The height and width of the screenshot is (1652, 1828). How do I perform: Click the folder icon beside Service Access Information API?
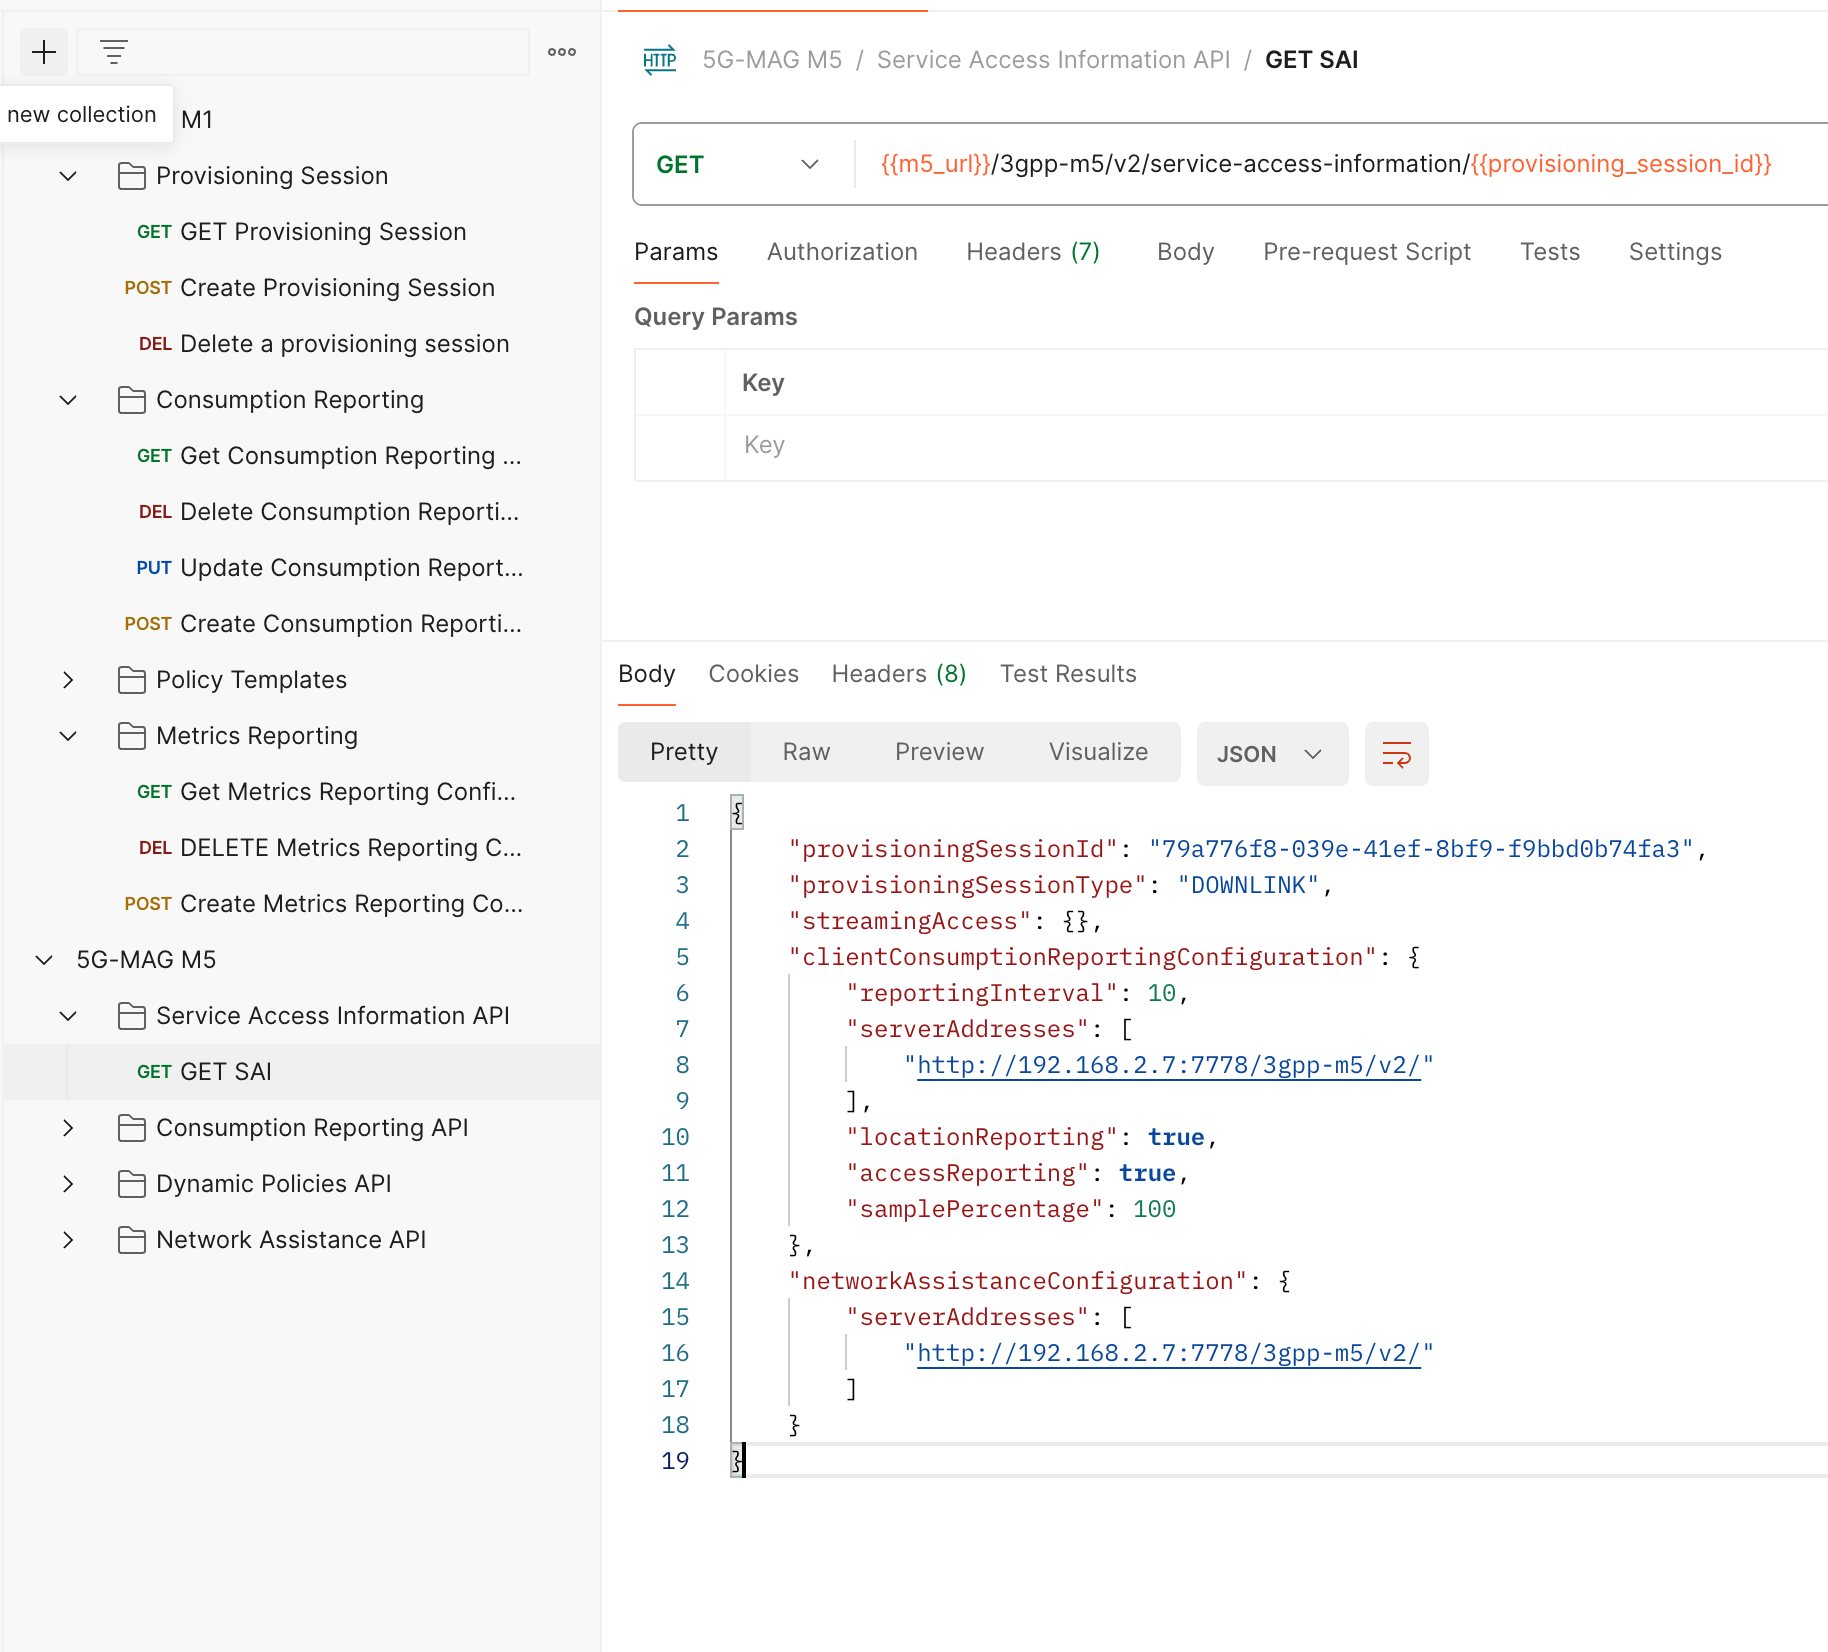click(x=131, y=1015)
